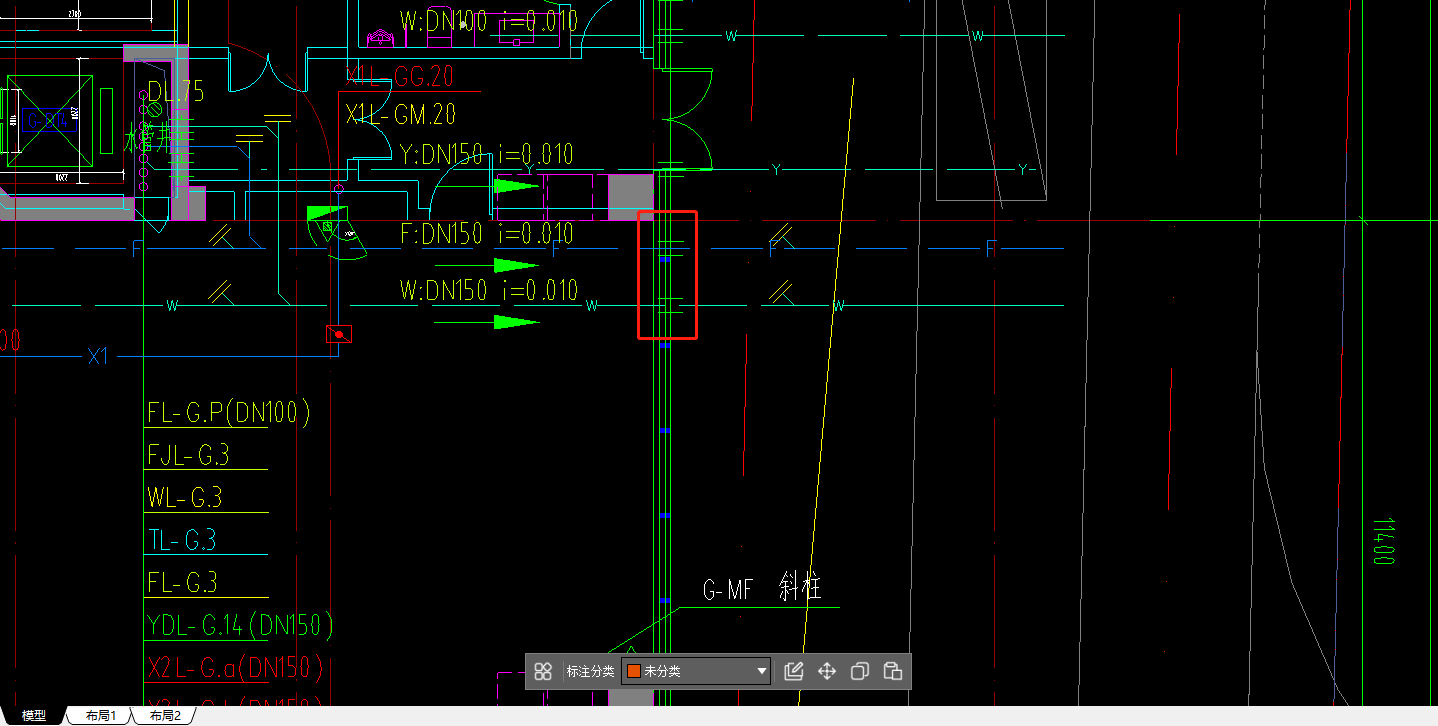The width and height of the screenshot is (1438, 726).
Task: Select the FL-G.3 label text
Action: point(182,582)
